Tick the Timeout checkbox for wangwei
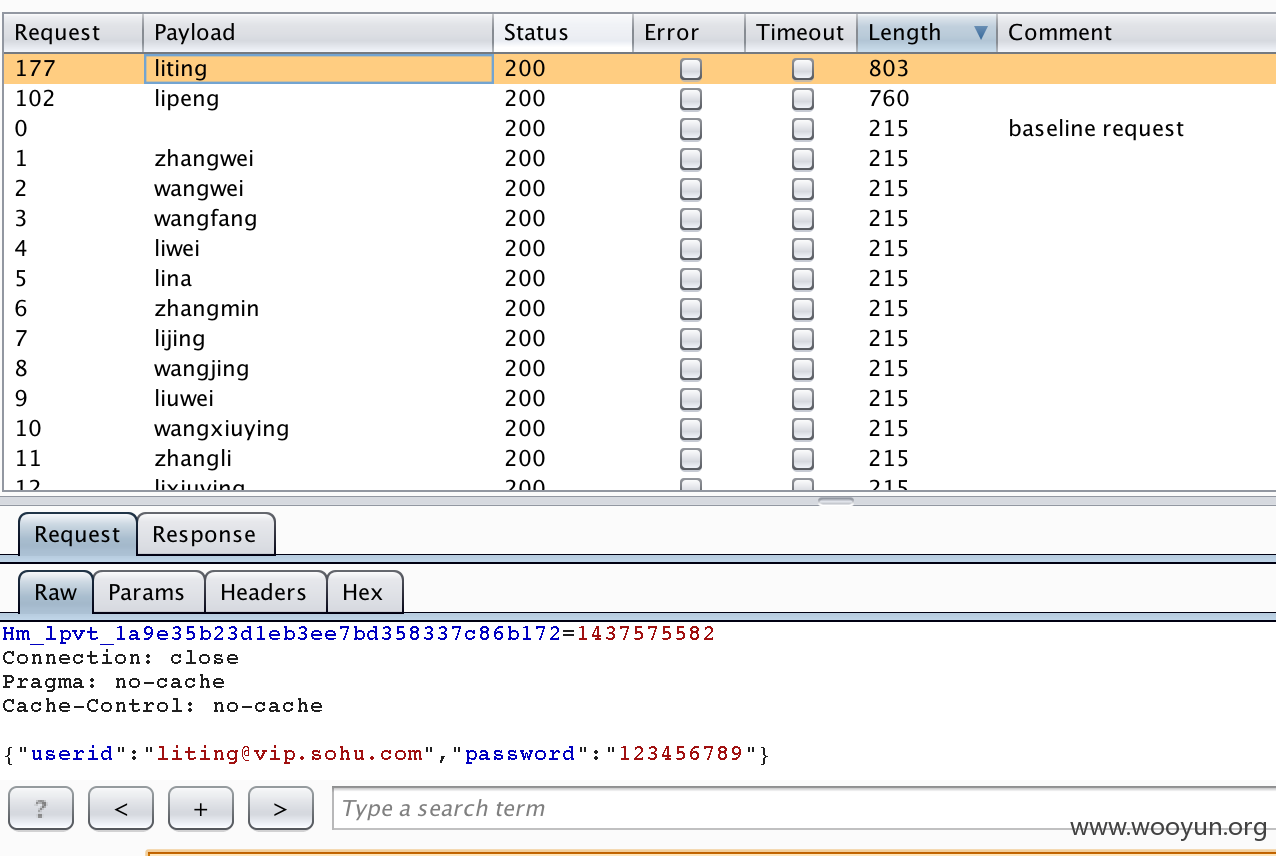The image size is (1276, 856). click(803, 189)
